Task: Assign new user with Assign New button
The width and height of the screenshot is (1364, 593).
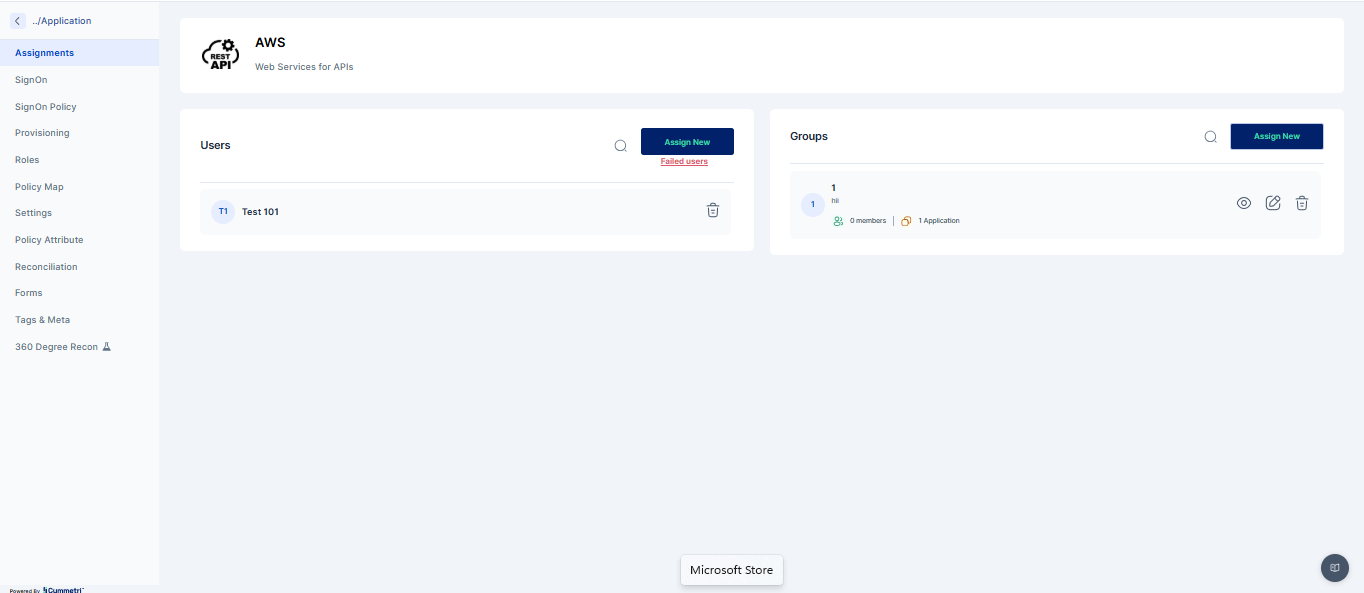Action: tap(687, 142)
